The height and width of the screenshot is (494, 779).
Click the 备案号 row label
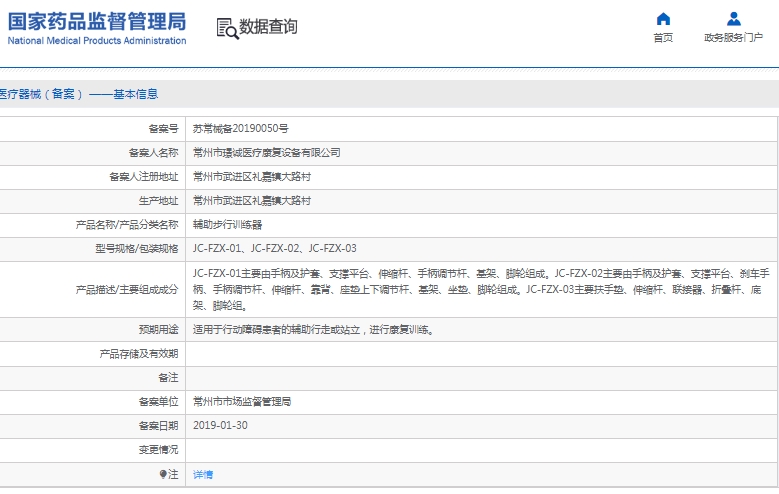(x=163, y=129)
